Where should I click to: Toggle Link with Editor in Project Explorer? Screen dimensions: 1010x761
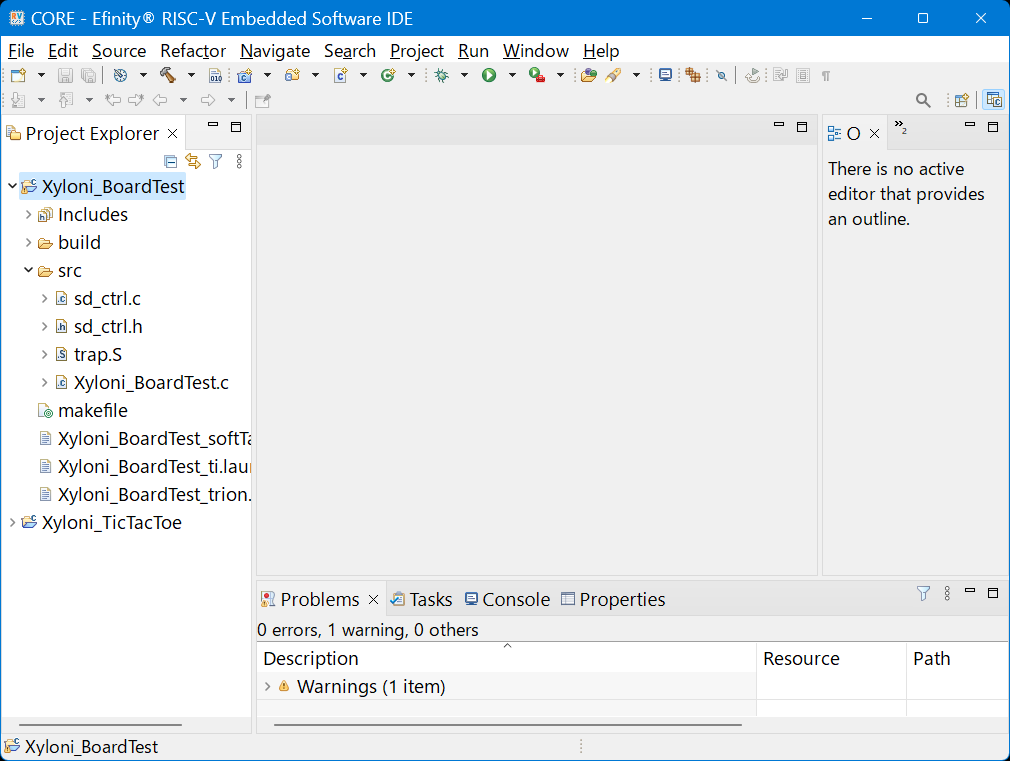point(193,161)
